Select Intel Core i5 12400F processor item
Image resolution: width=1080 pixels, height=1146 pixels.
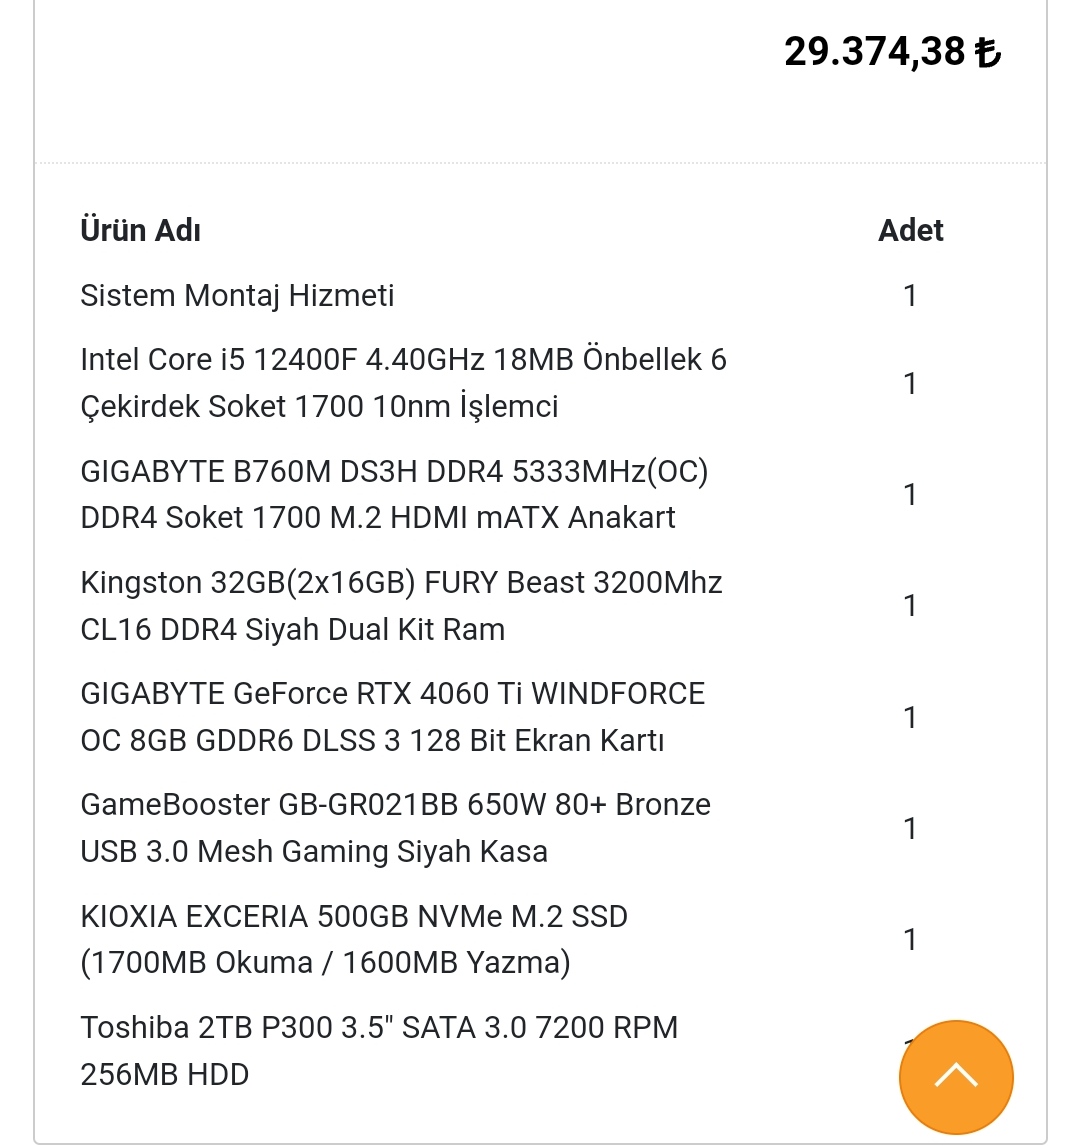[403, 383]
